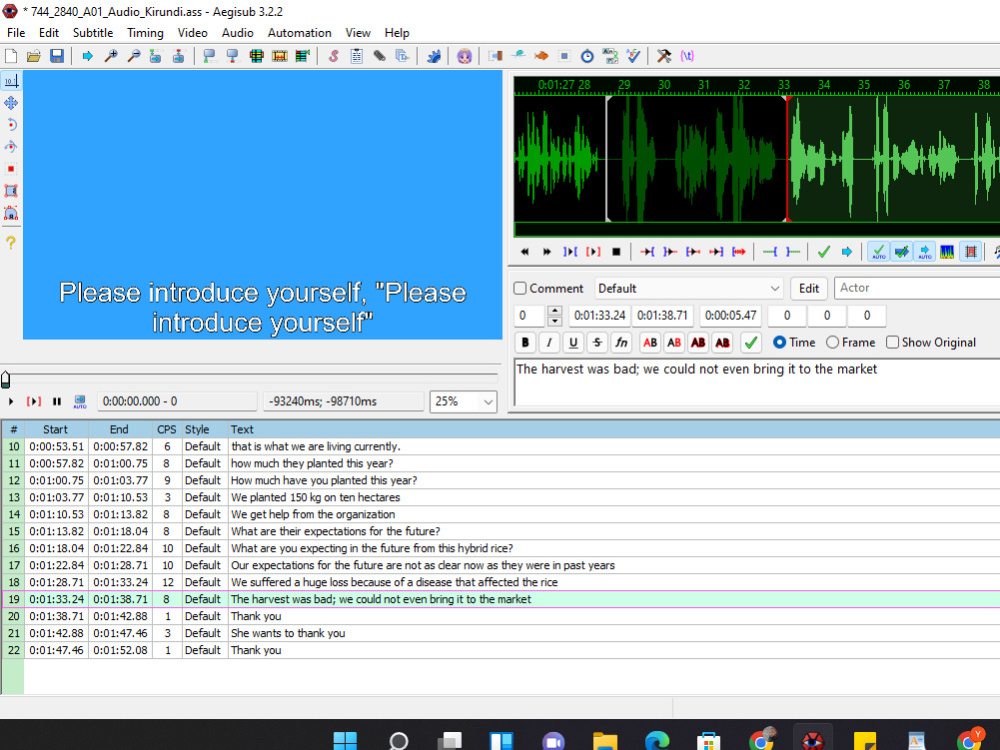Open the Audio menu
This screenshot has height=750, width=1000.
[237, 33]
